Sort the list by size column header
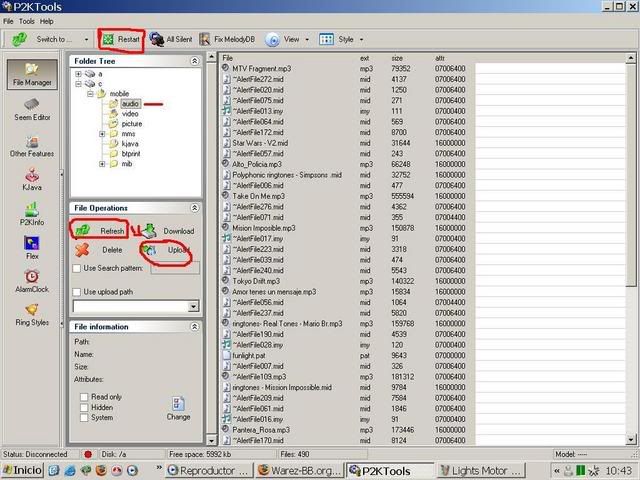Image resolution: width=640 pixels, height=480 pixels. pyautogui.click(x=397, y=58)
